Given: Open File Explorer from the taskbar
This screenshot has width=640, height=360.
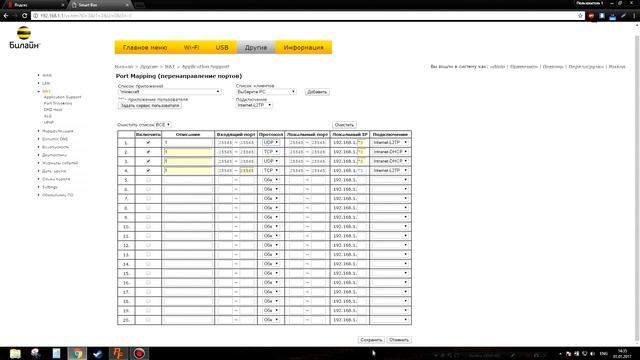Looking at the screenshot, I should [15, 353].
